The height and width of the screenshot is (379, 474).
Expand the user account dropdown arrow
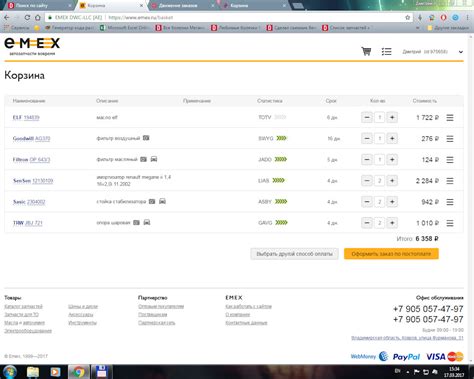pos(461,52)
